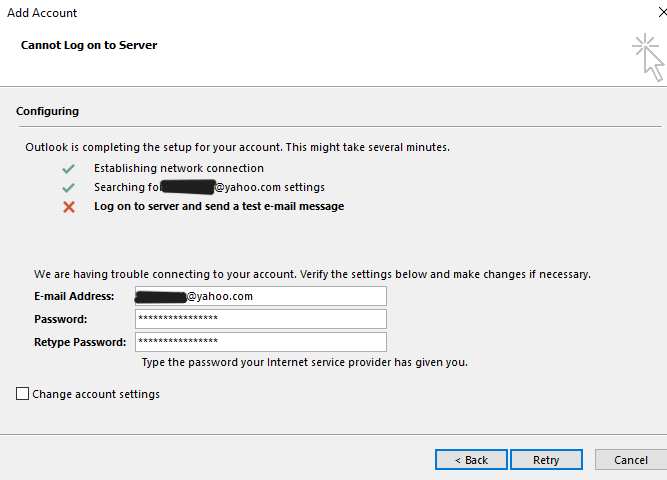Click the Establishing network connection step text

click(179, 169)
